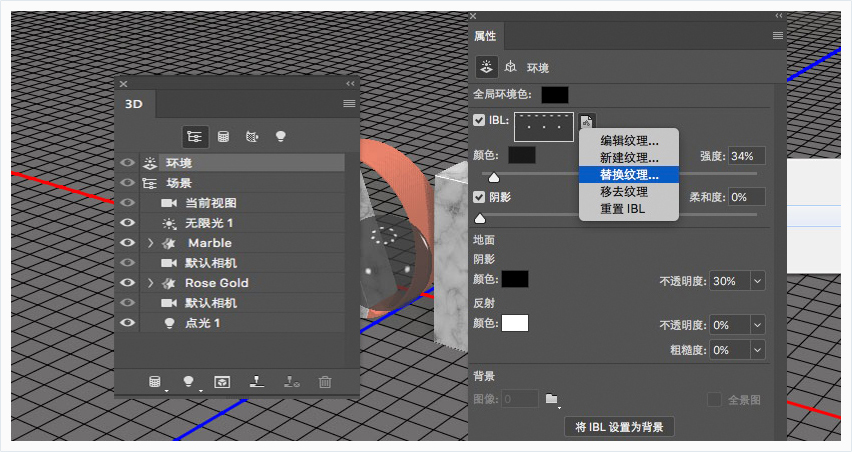Click render icon at 3D panel bottom
The height and width of the screenshot is (452, 852).
pos(222,382)
